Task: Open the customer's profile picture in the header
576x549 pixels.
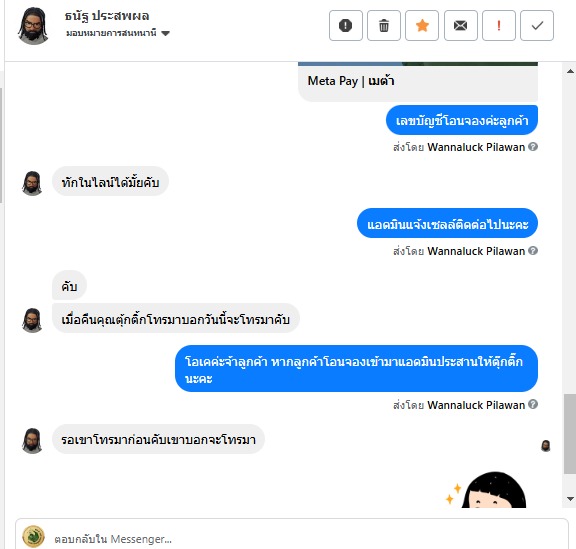Action: tap(33, 25)
